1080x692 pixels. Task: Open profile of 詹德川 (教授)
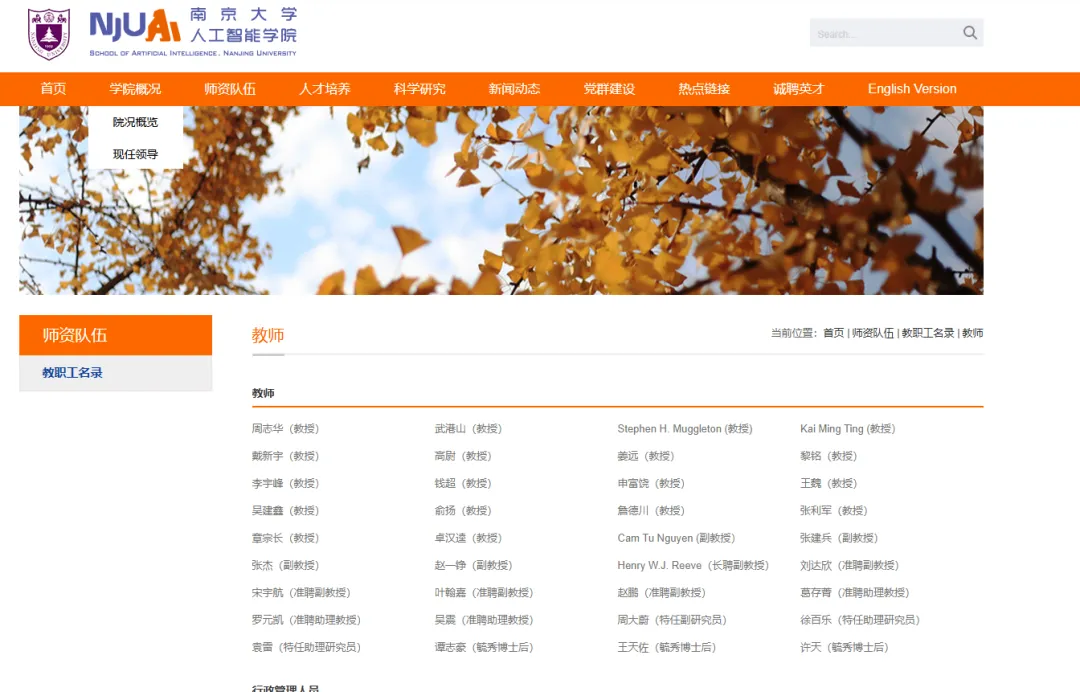tap(651, 510)
